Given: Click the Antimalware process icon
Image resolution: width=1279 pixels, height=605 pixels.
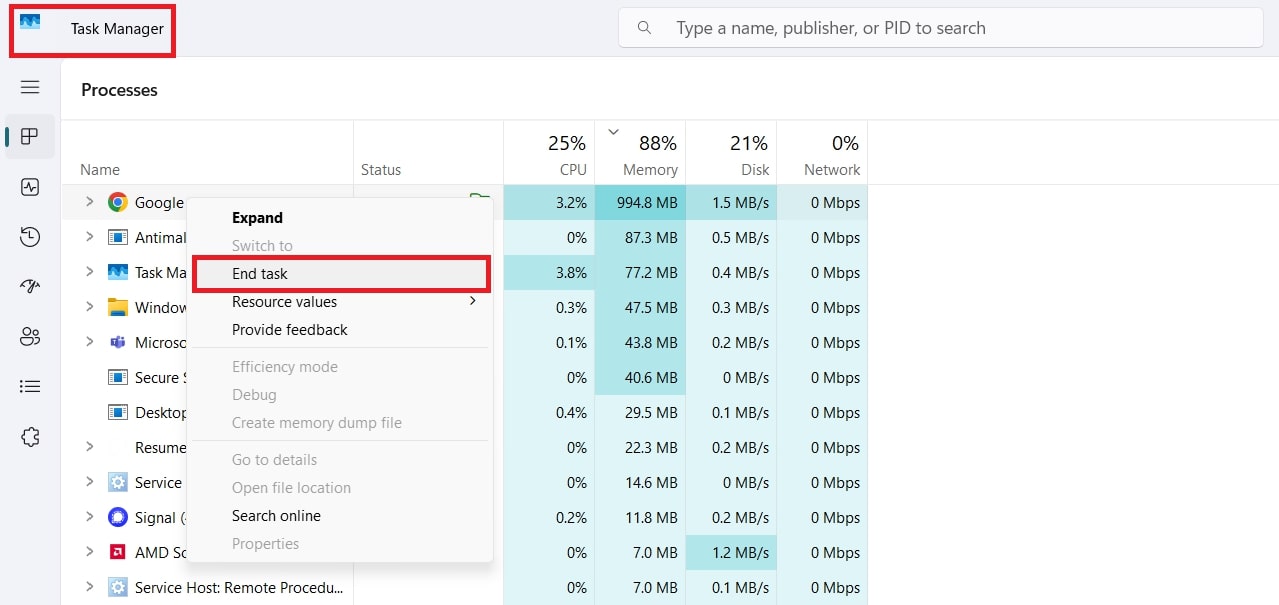Looking at the screenshot, I should [x=118, y=237].
